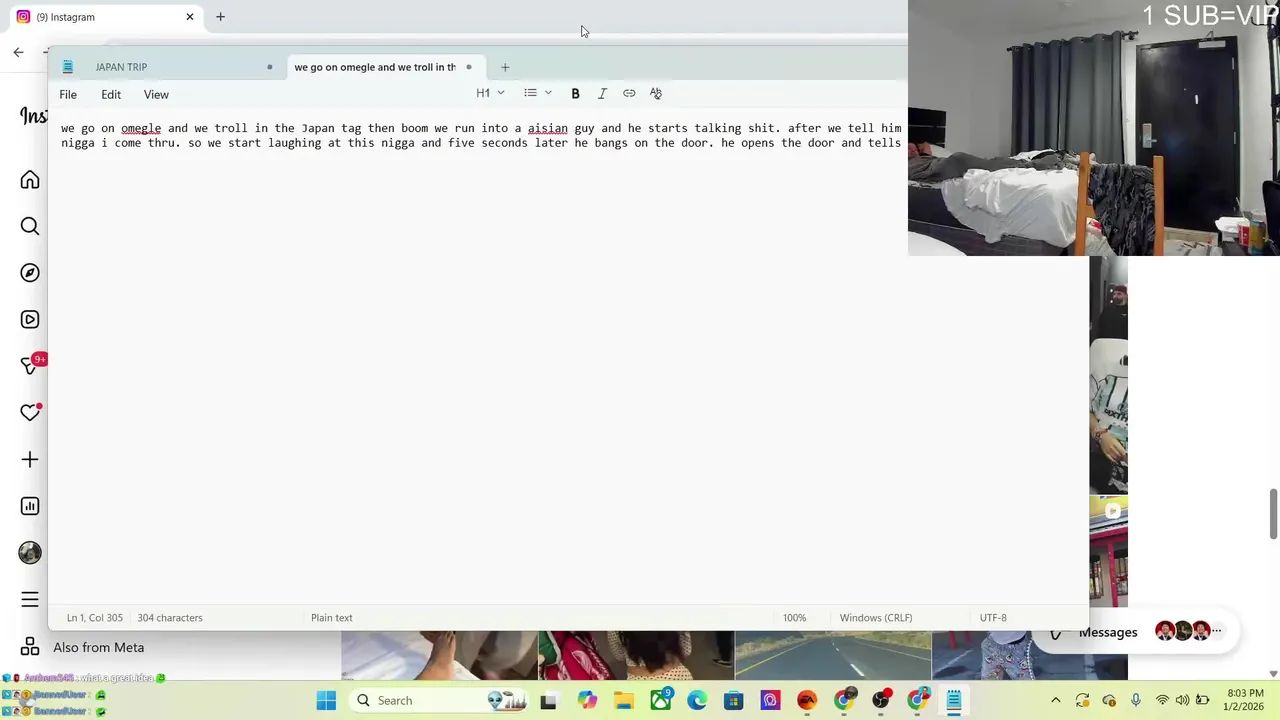Viewport: 1280px width, 720px height.
Task: Click the 304 characters count in the status bar
Action: point(170,618)
